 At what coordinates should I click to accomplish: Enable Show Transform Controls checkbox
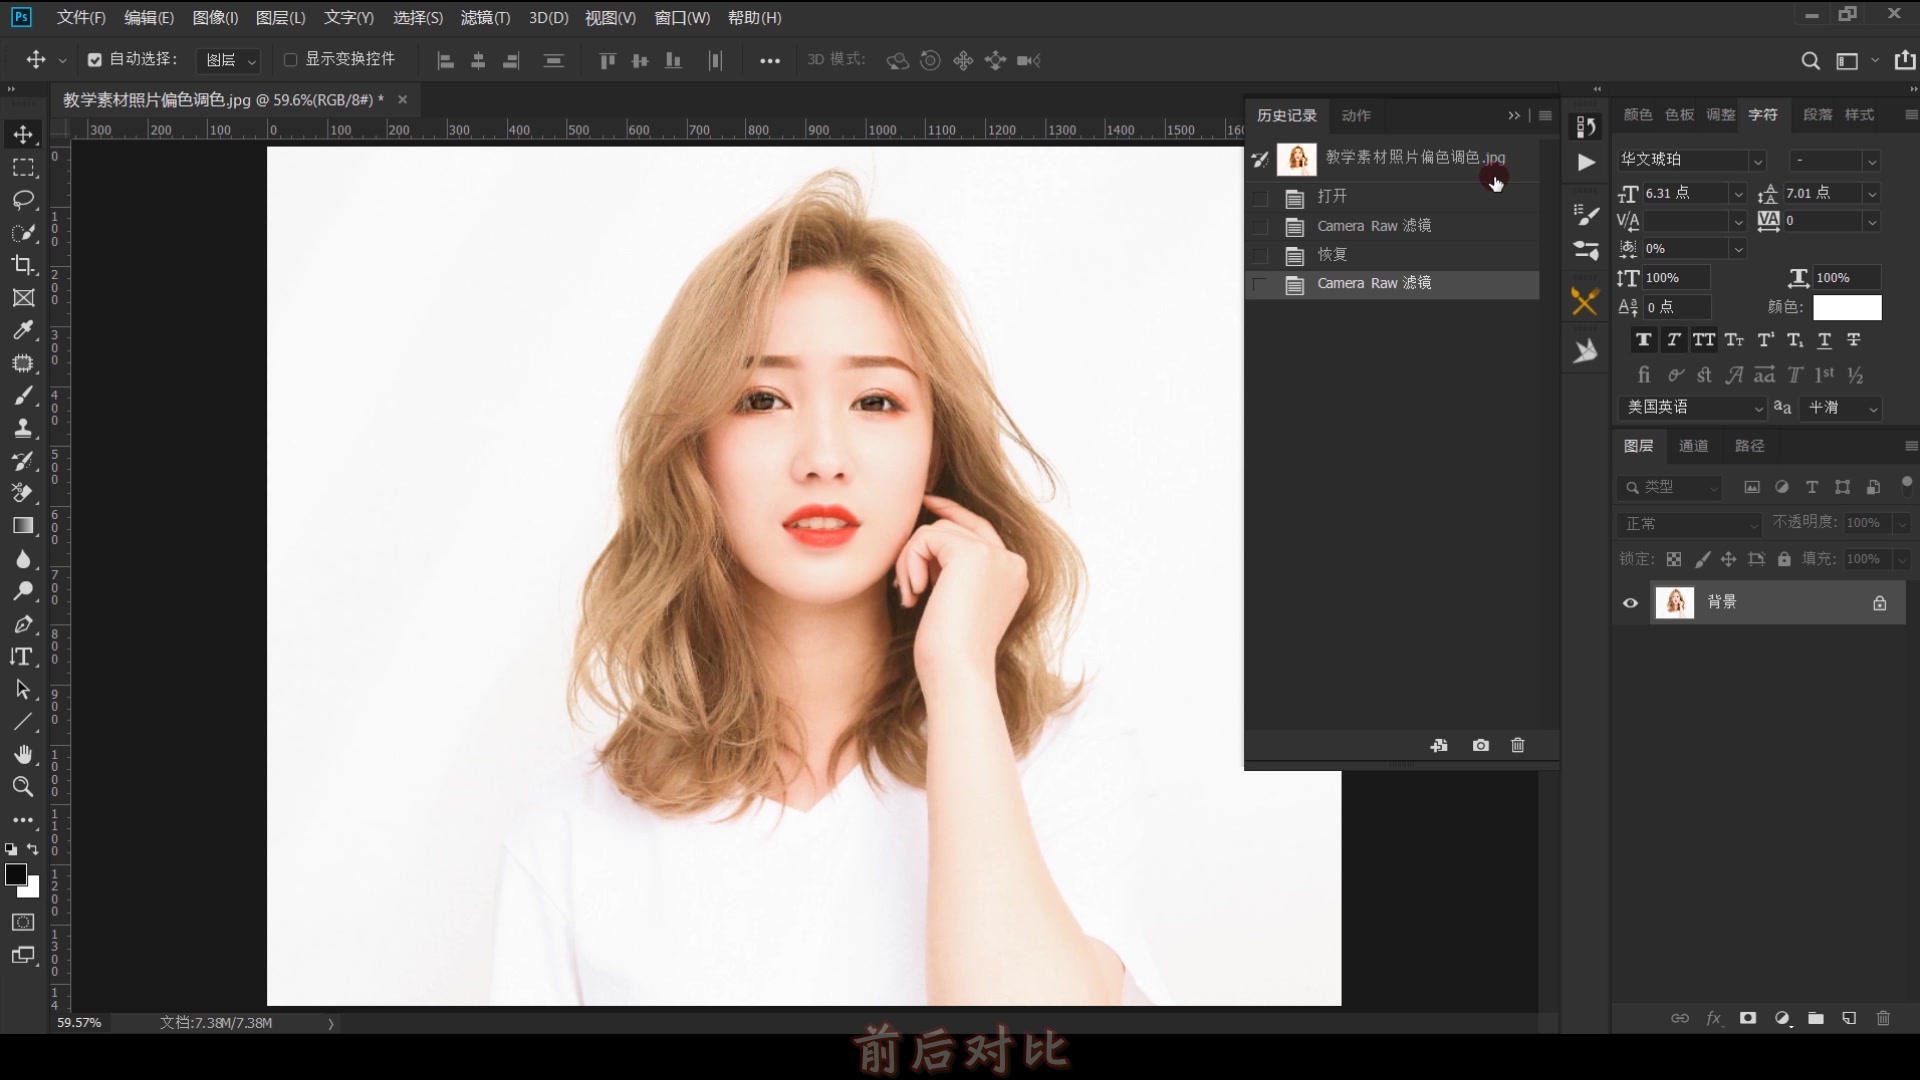pyautogui.click(x=291, y=60)
